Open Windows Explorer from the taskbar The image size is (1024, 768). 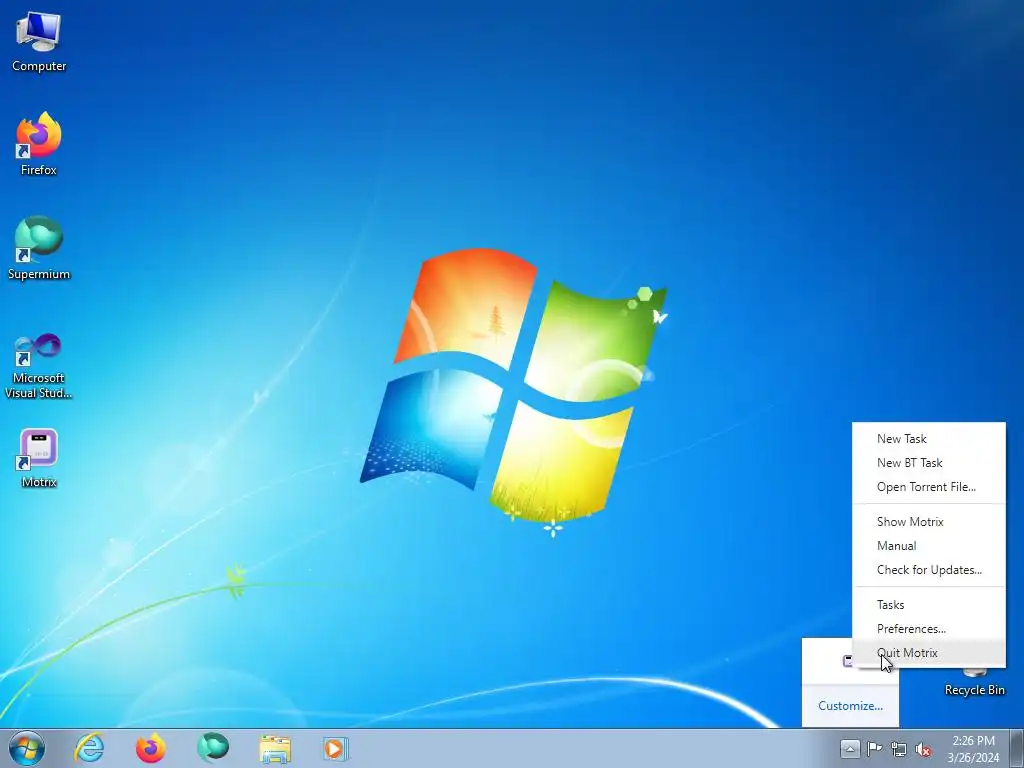pos(275,748)
